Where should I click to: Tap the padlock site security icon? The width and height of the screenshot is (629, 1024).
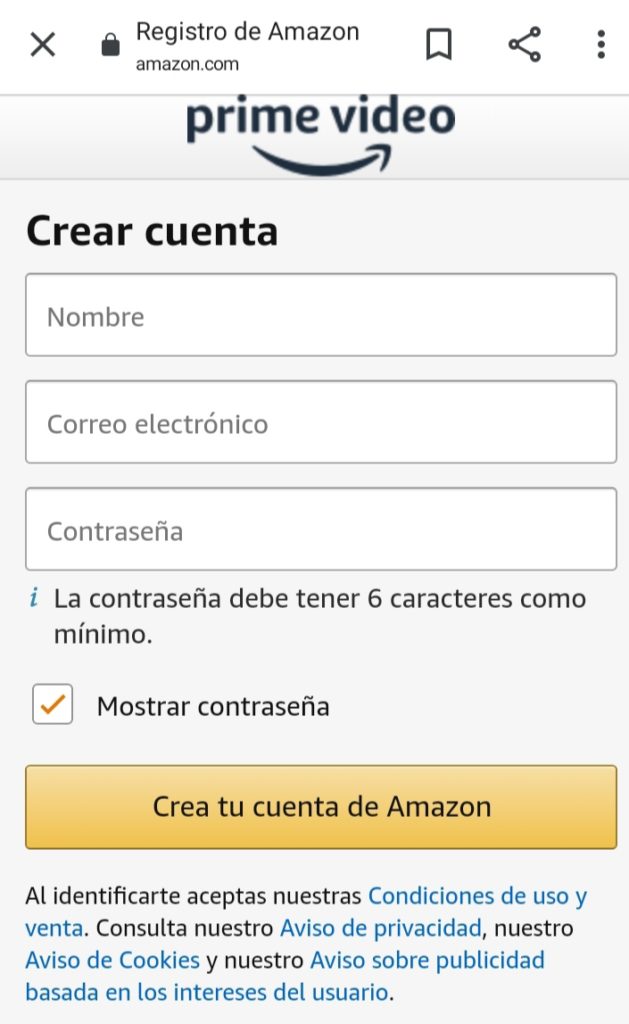(110, 45)
